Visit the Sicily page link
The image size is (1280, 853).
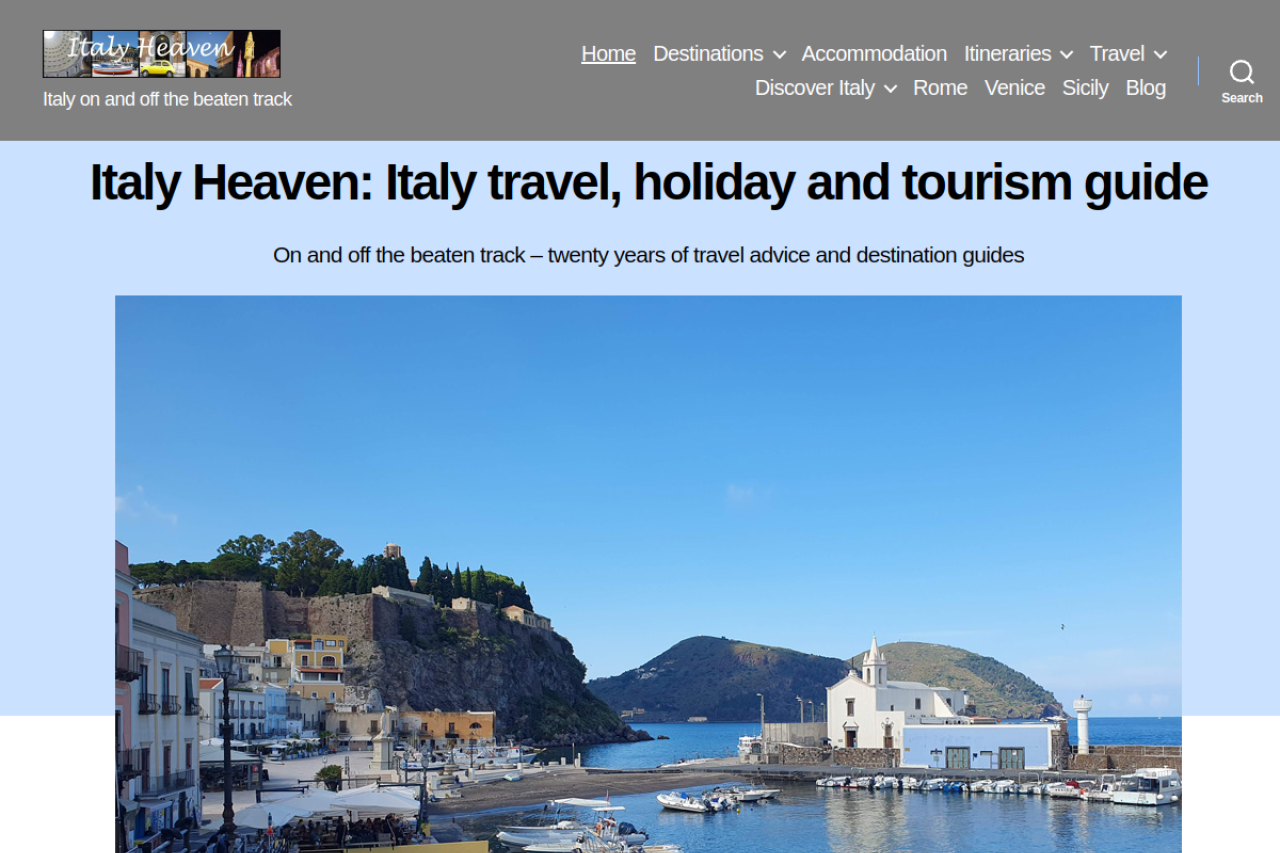point(1085,88)
